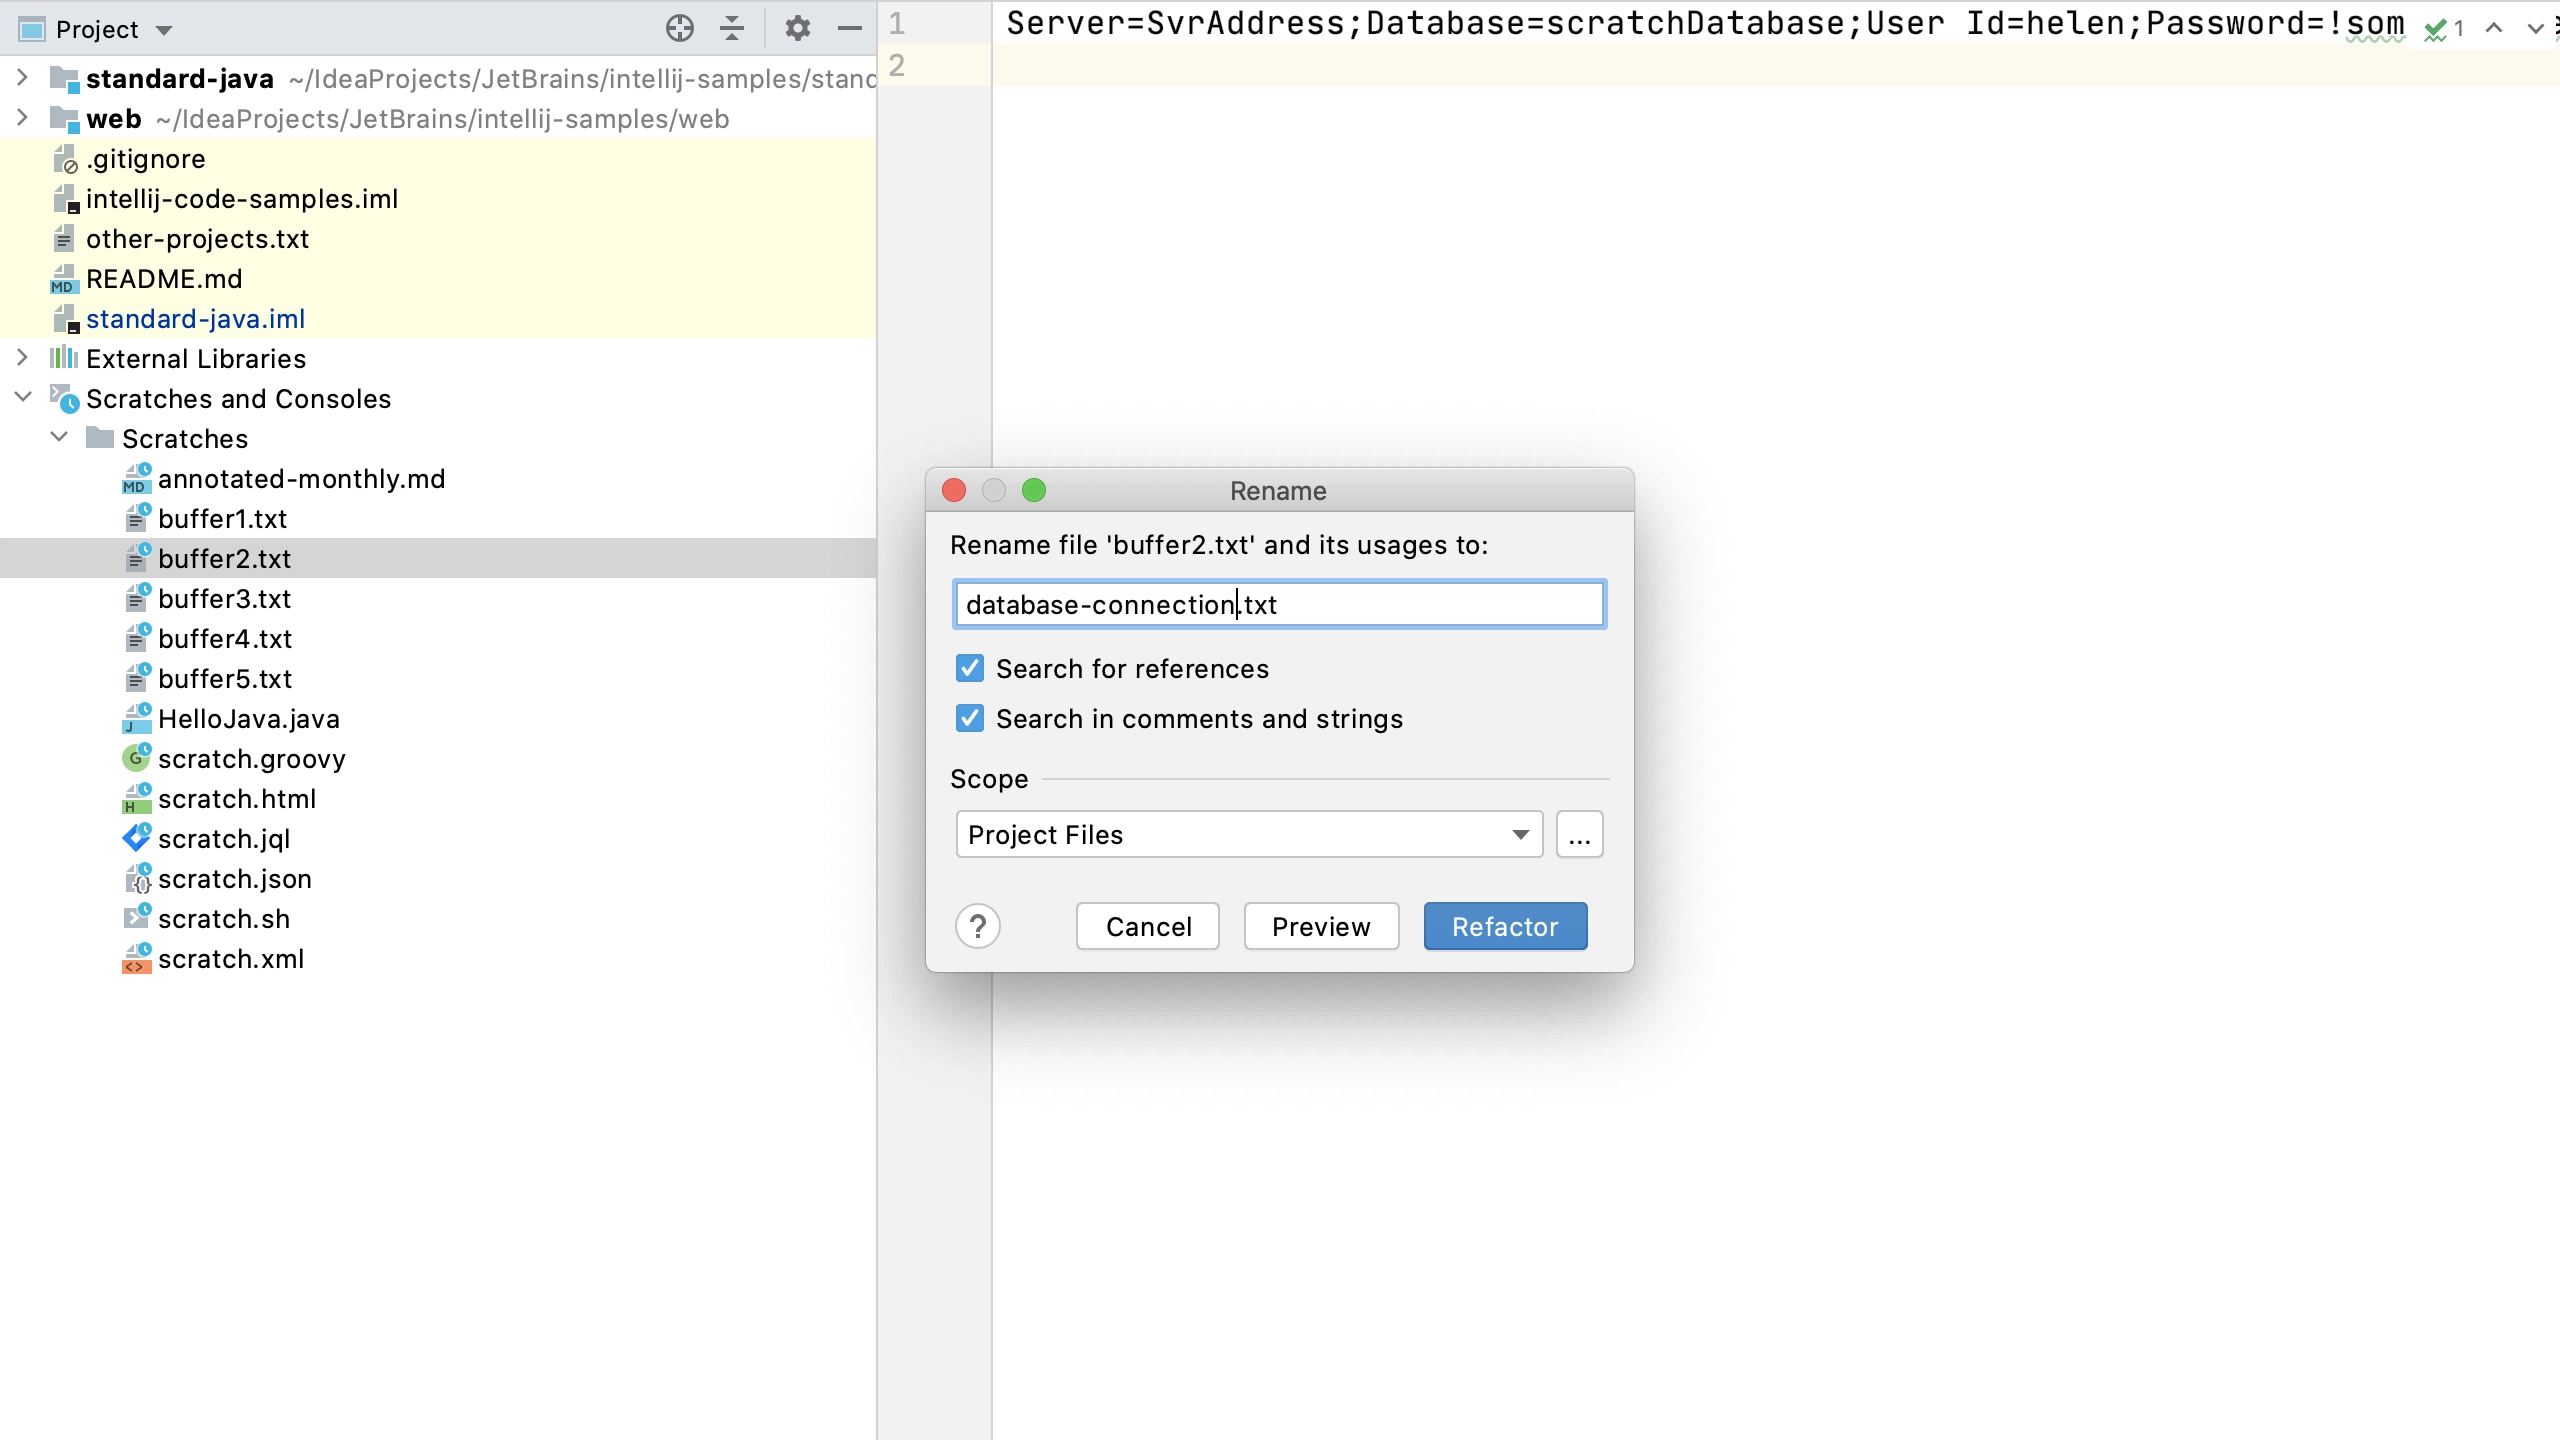Click the scope options ellipsis button

click(1579, 835)
